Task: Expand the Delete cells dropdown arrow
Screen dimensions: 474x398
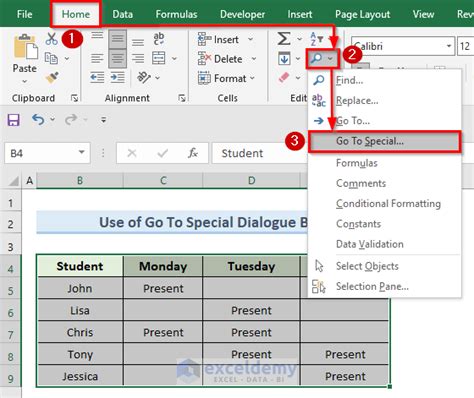Action: click(254, 59)
